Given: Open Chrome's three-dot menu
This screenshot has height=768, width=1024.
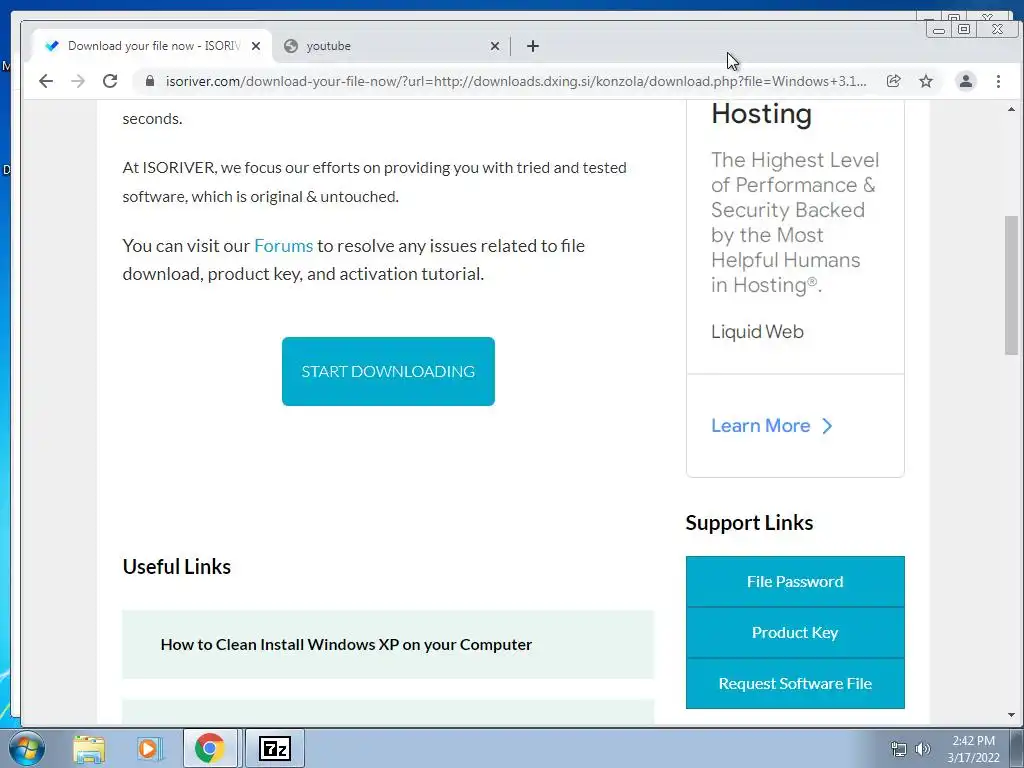Looking at the screenshot, I should click(x=998, y=81).
